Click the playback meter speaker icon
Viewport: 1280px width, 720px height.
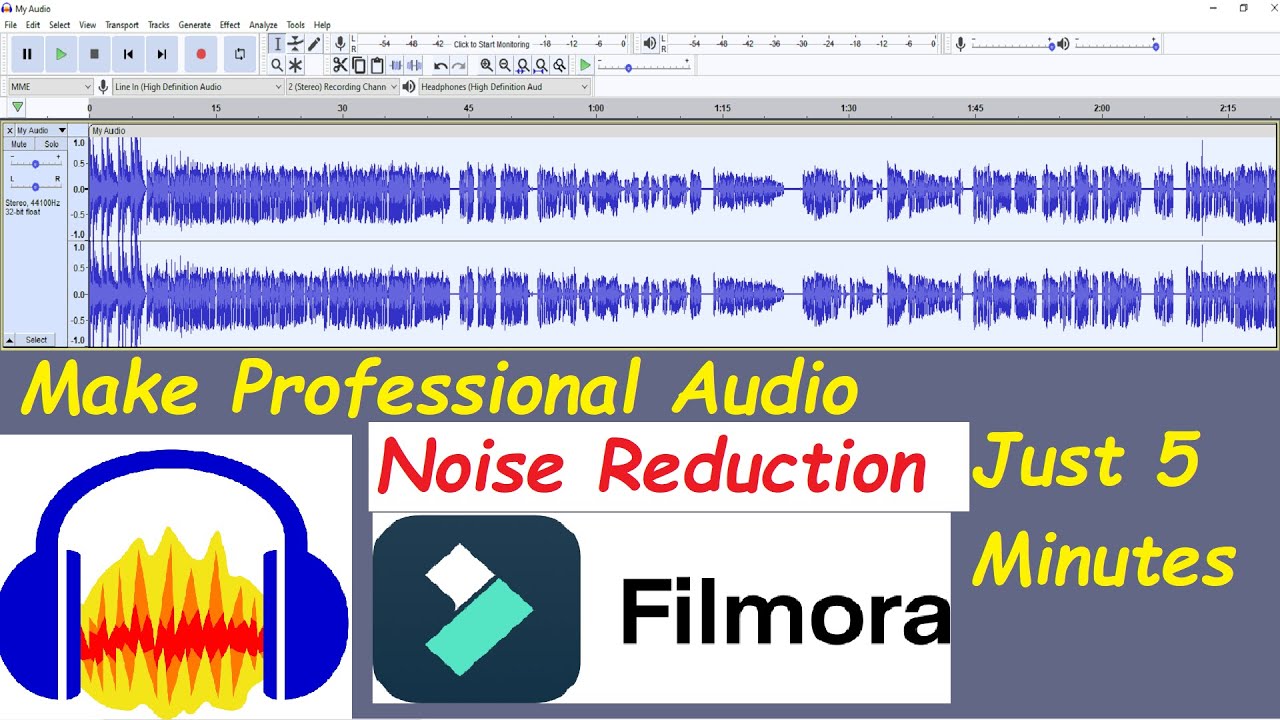point(650,43)
